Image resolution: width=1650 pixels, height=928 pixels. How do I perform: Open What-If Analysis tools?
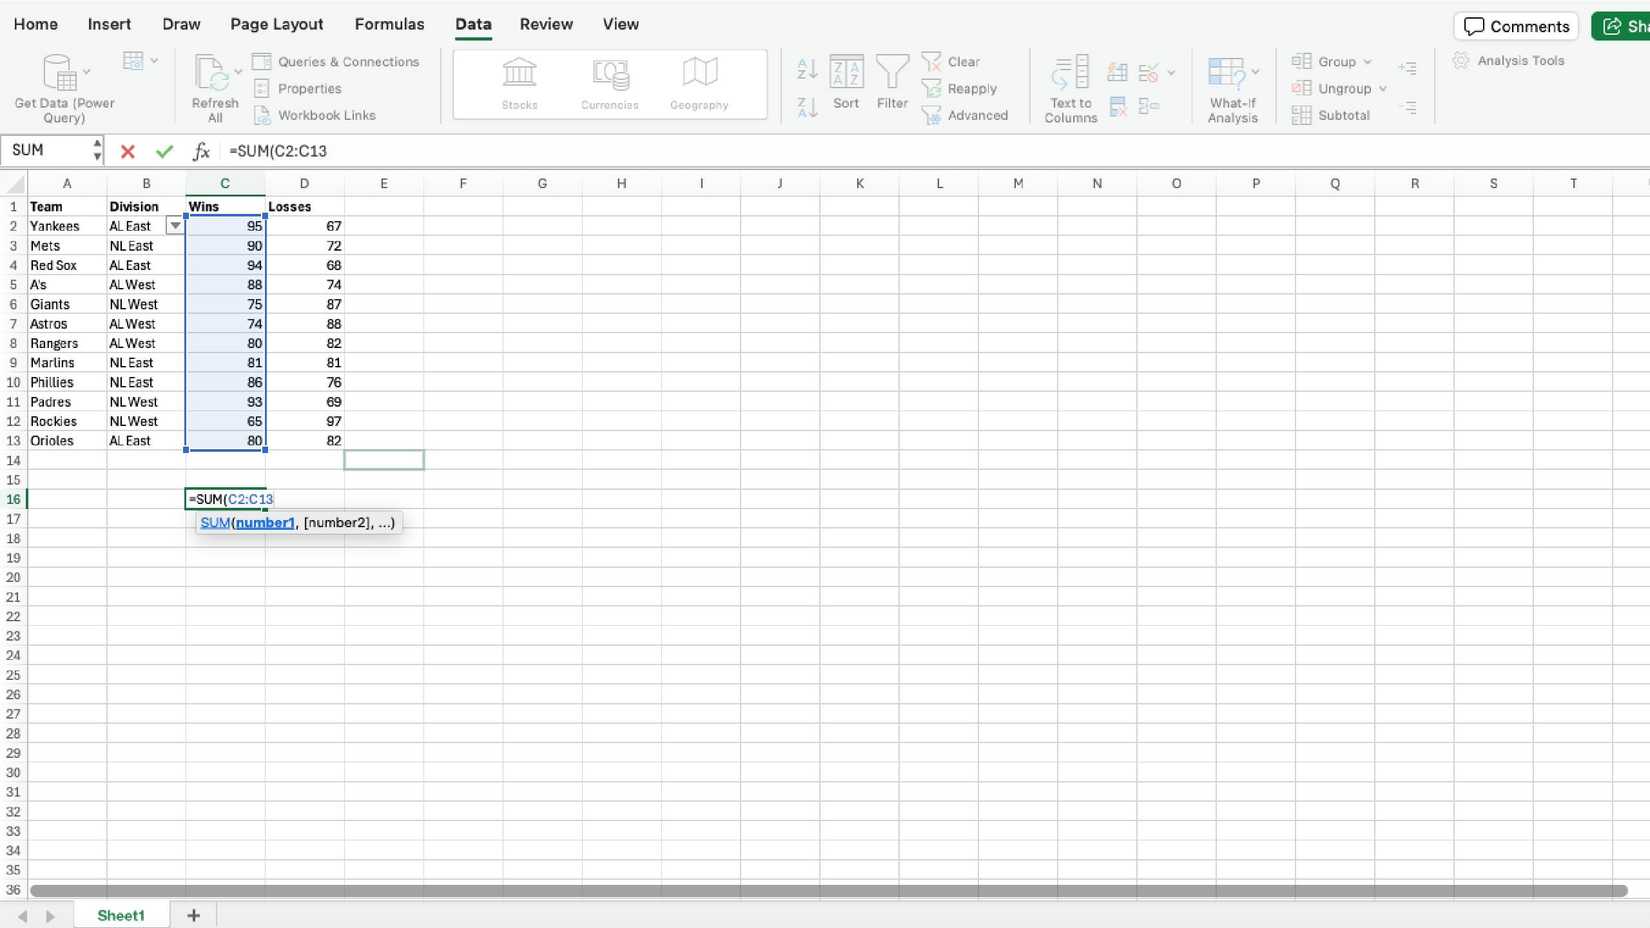pos(1232,88)
